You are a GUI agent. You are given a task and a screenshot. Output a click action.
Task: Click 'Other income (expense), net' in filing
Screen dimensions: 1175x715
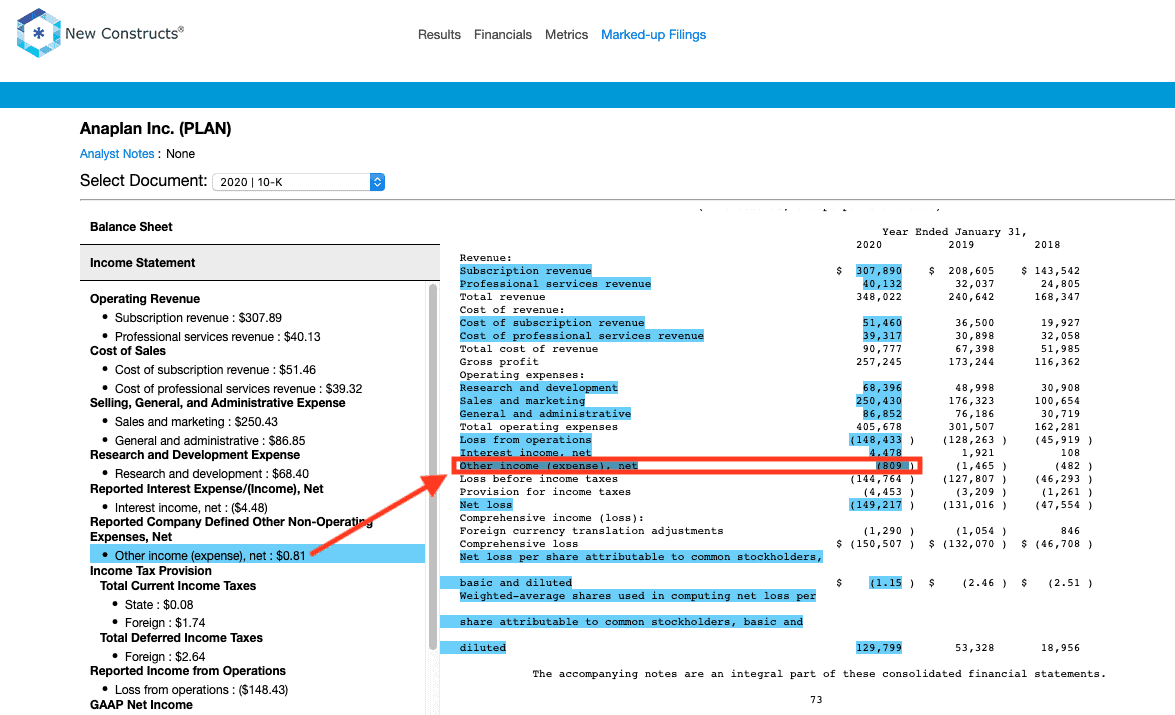coord(549,465)
